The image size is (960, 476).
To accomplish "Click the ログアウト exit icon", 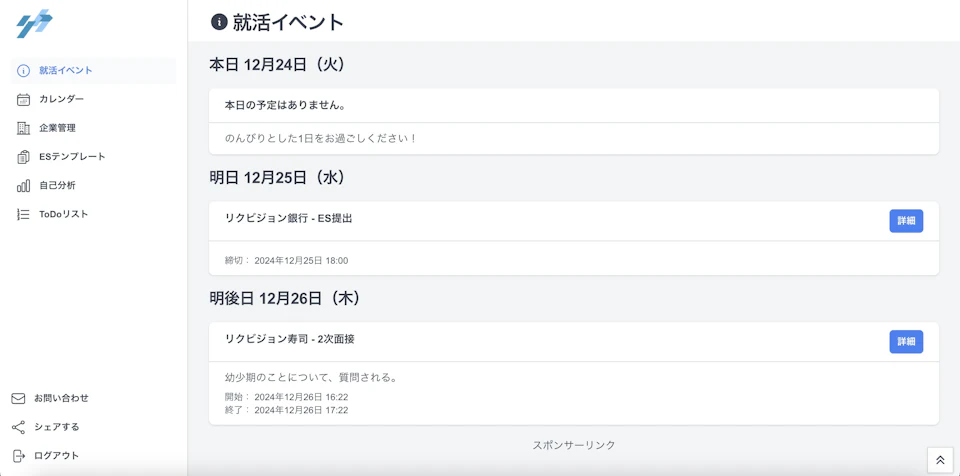I will click(18, 456).
